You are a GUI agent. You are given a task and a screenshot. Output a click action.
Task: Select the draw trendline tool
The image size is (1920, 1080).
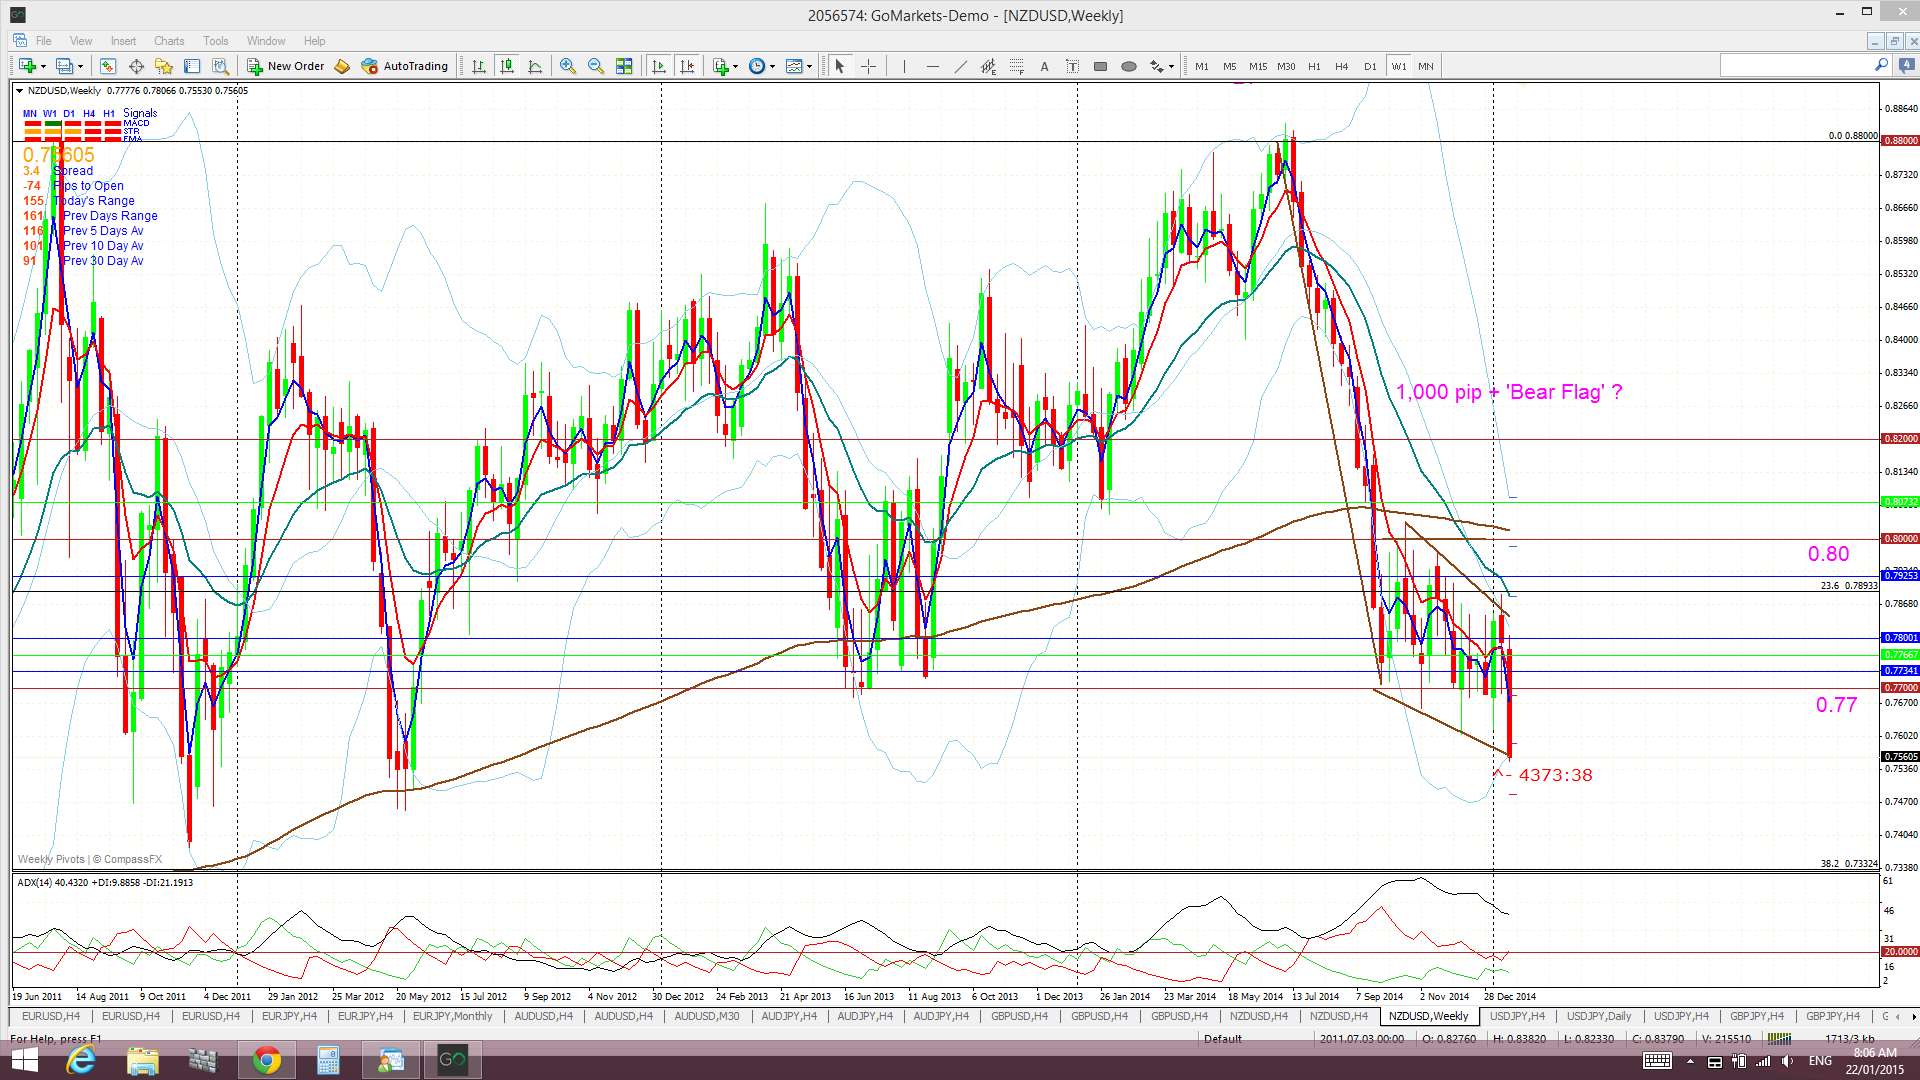click(x=960, y=66)
